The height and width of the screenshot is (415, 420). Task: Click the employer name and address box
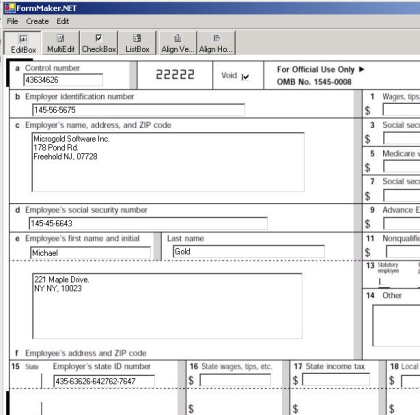click(x=168, y=162)
